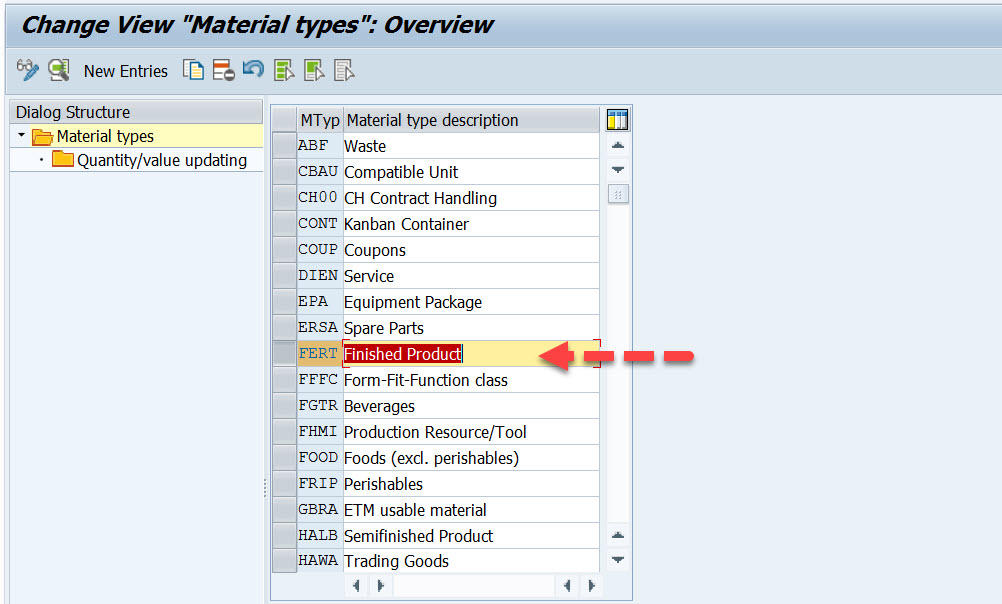Click the dotted grid button on the table edge
This screenshot has height=604, width=1002.
pos(617,194)
